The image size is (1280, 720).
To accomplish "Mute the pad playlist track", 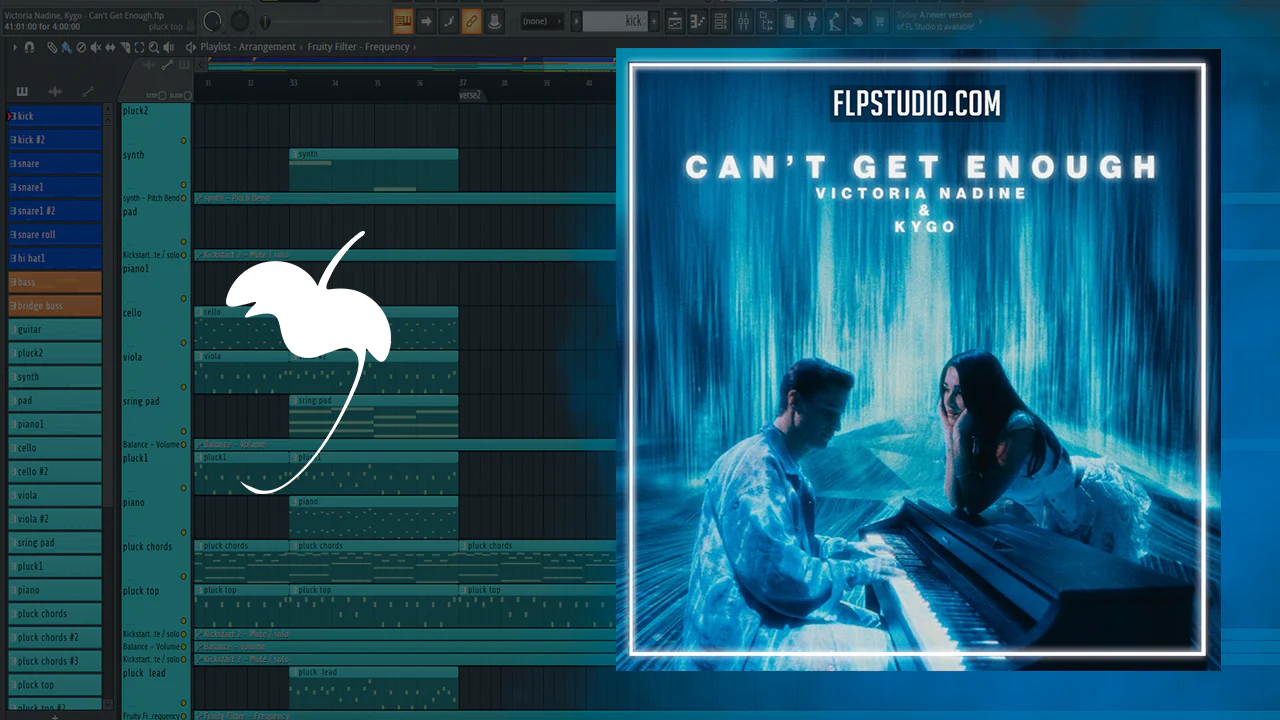I will [x=183, y=242].
